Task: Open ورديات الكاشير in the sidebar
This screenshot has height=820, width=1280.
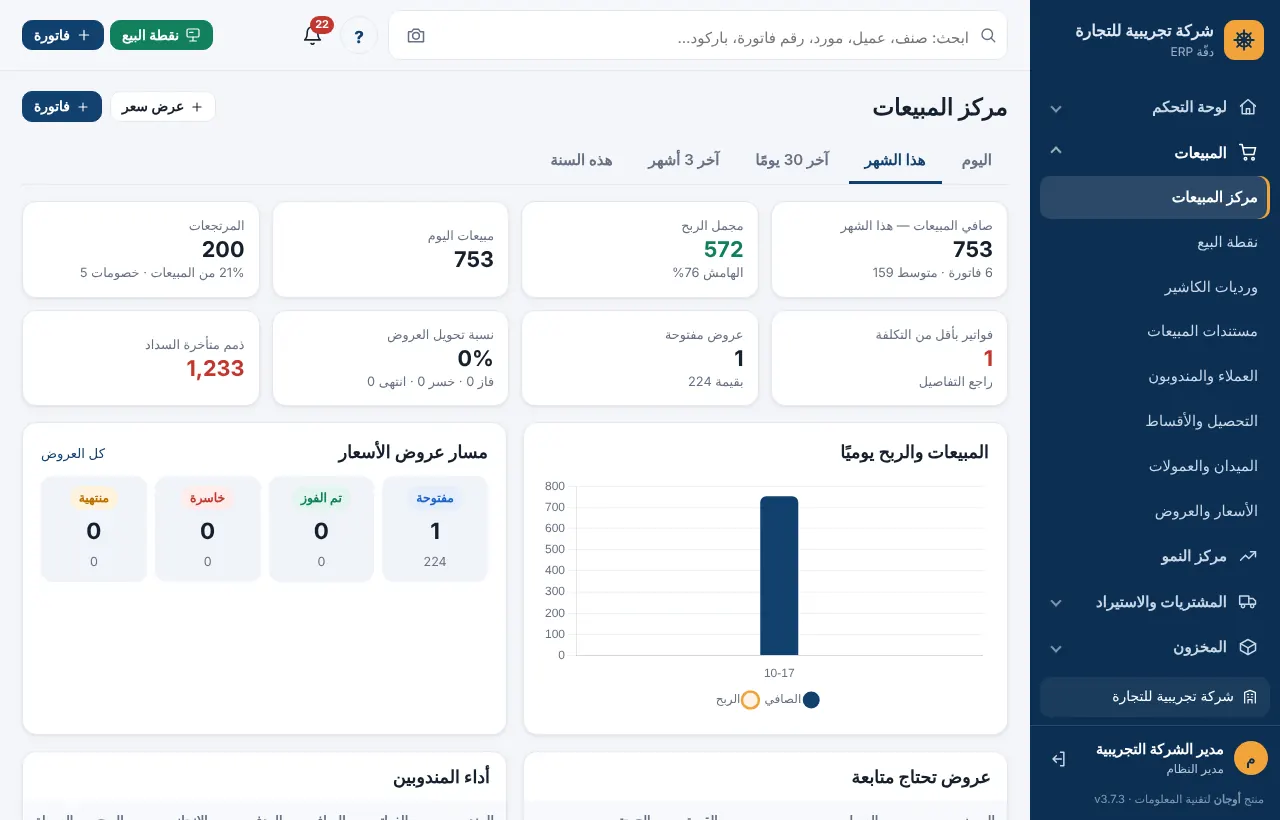Action: pyautogui.click(x=1155, y=287)
